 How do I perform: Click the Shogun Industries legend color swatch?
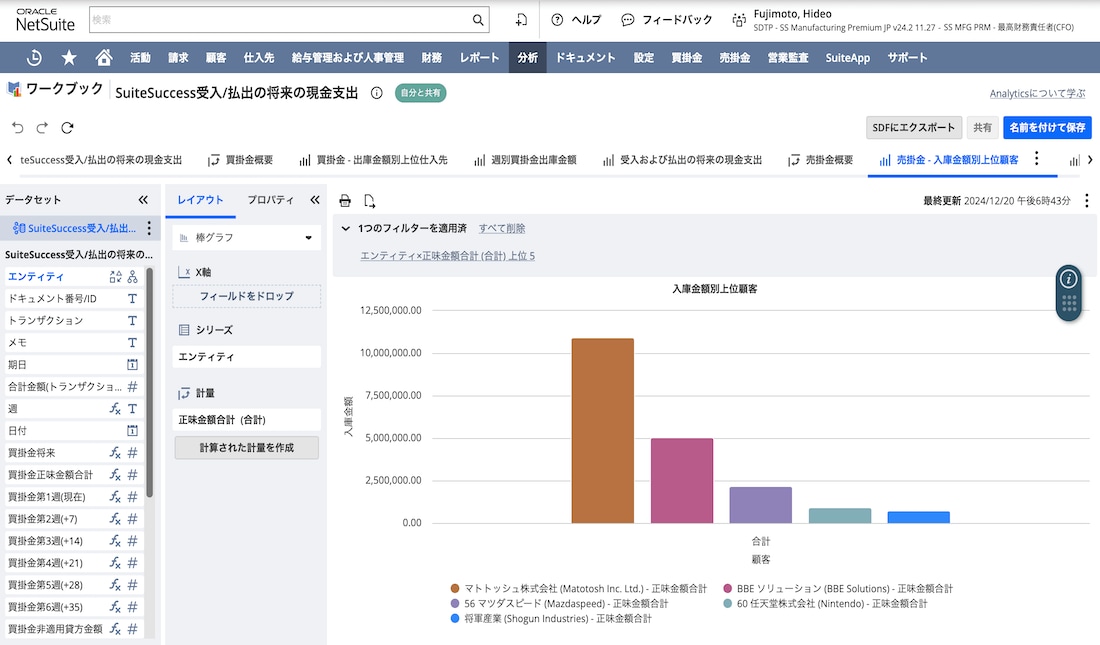coord(455,618)
